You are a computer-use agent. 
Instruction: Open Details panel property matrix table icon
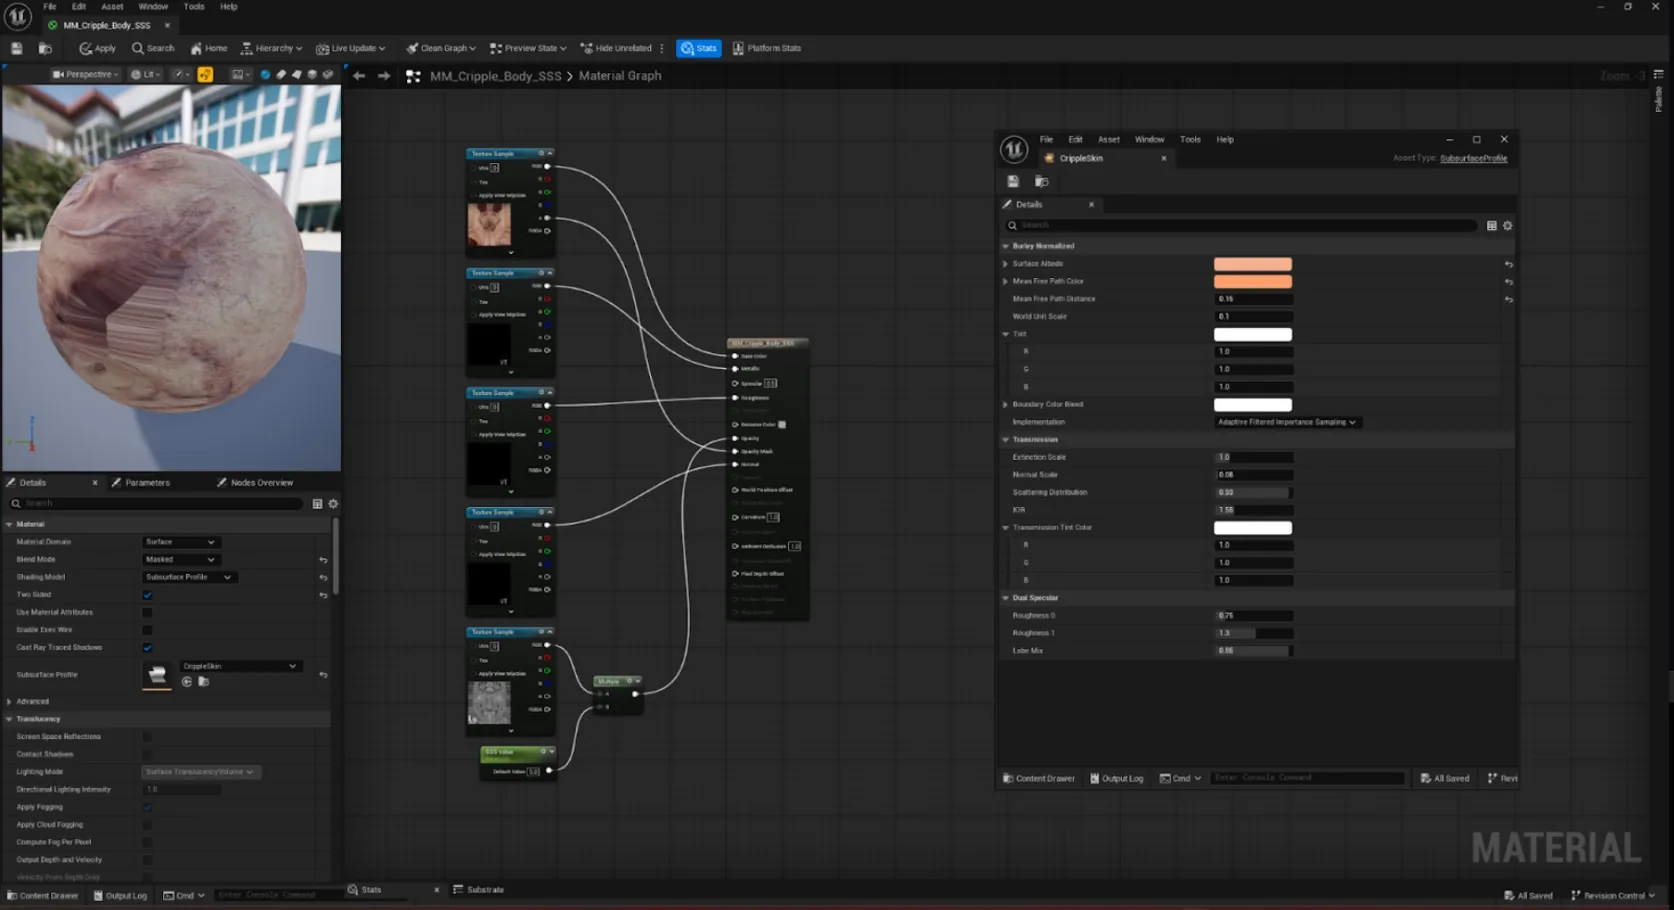(317, 504)
